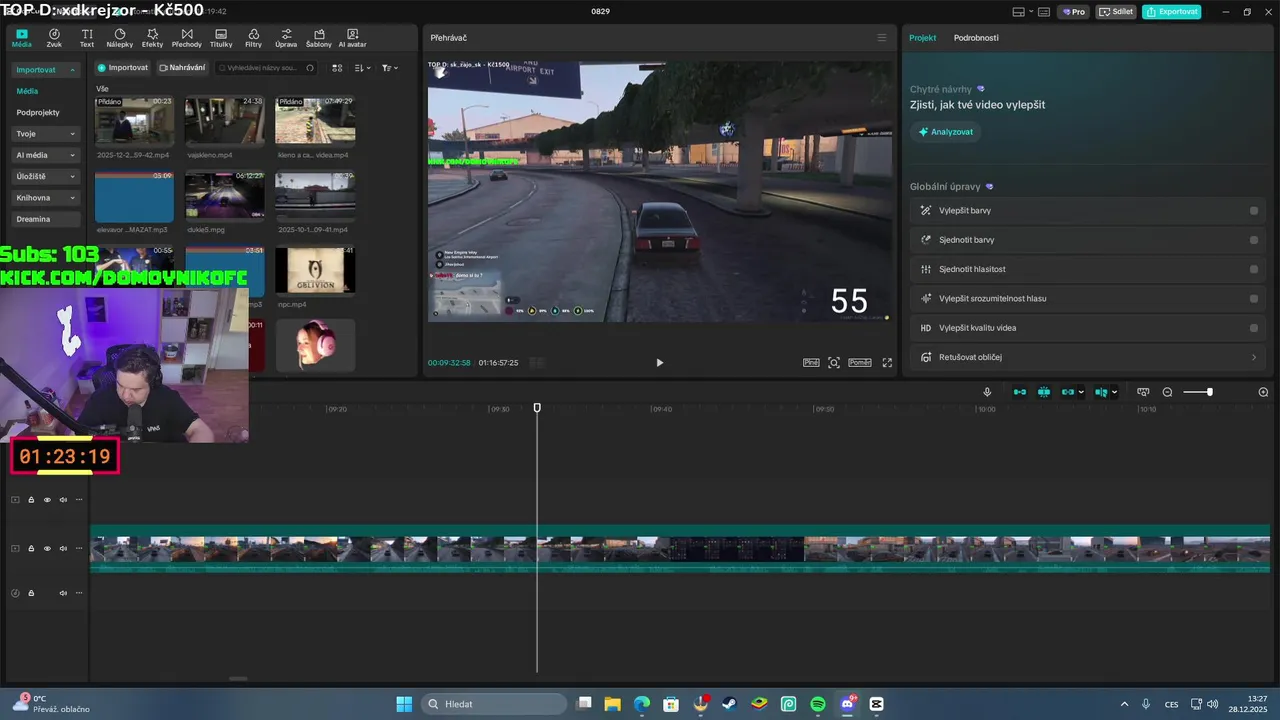Enter fullscreen preview in the player
The width and height of the screenshot is (1280, 720).
coord(887,363)
